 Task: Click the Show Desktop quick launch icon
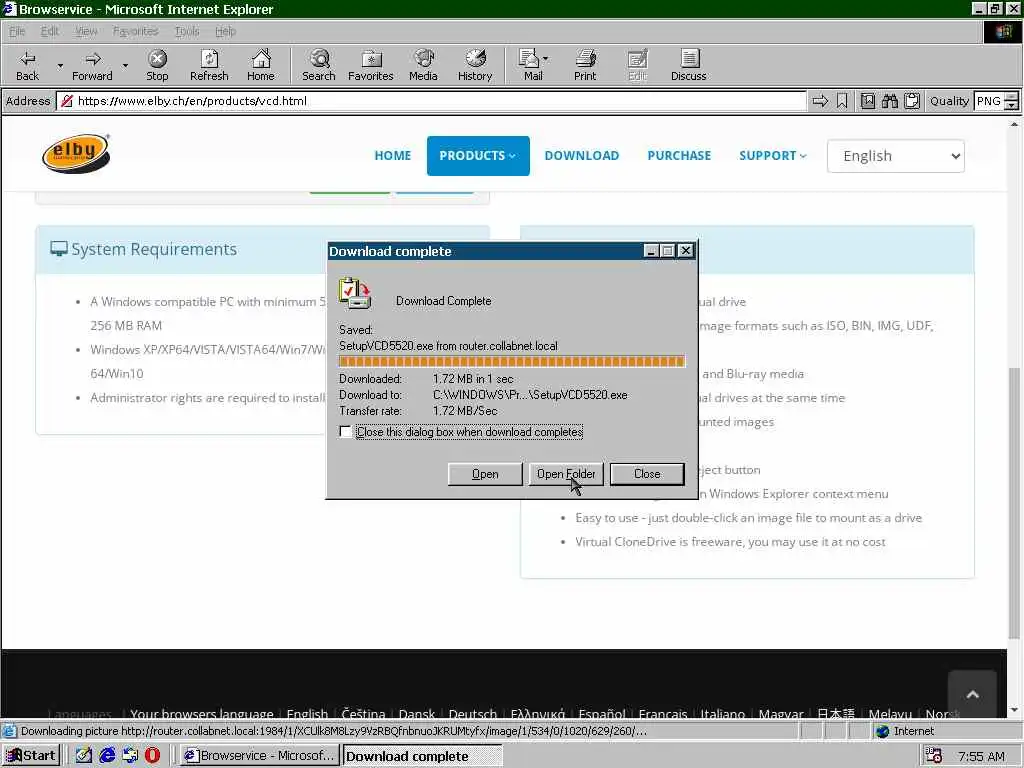tap(84, 755)
